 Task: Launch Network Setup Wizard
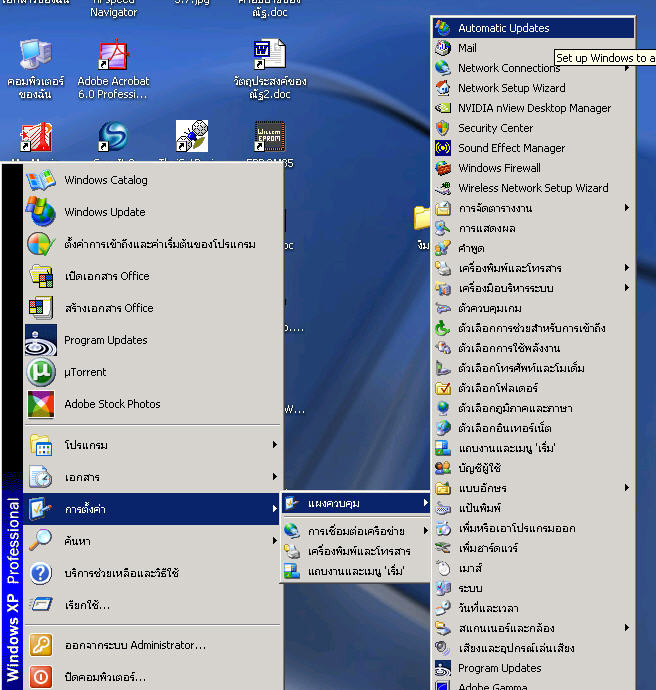533,88
